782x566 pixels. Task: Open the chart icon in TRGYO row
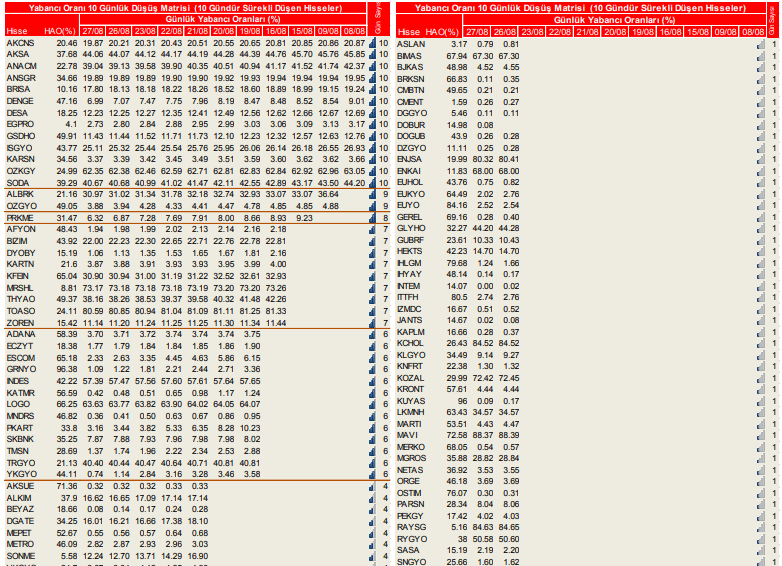pyautogui.click(x=372, y=463)
